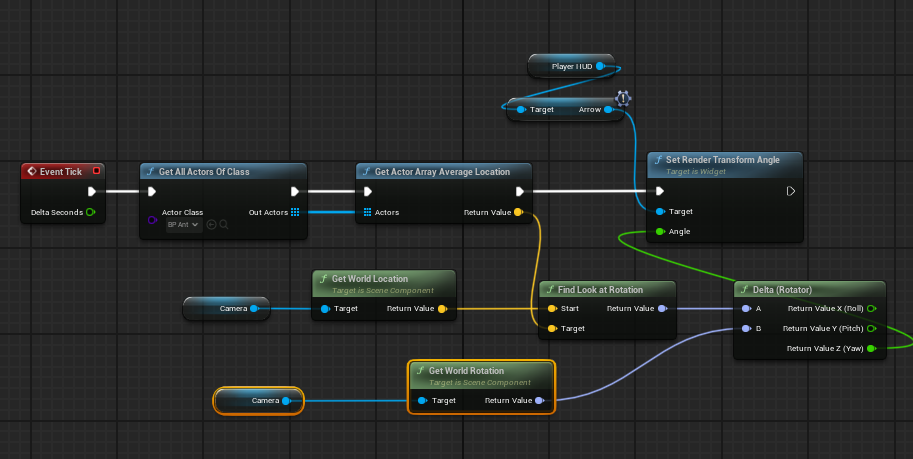Screen dimensions: 913x459
Task: Click Set Render Transform Angle exec output pin
Action: (790, 191)
